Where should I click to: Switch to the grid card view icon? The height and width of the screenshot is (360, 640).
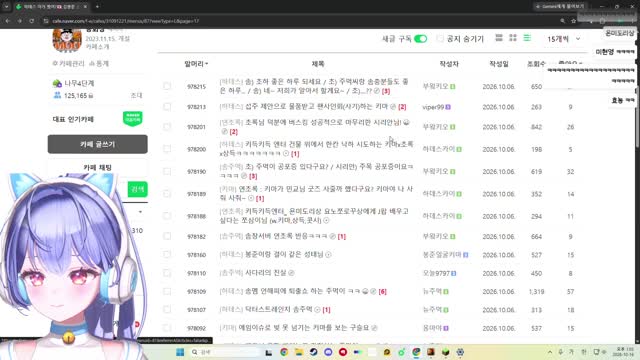[x=513, y=38]
